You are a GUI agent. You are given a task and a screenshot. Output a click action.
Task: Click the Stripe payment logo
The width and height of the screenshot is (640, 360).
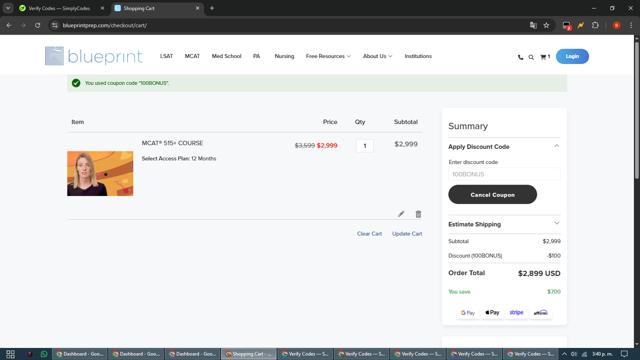(x=516, y=313)
